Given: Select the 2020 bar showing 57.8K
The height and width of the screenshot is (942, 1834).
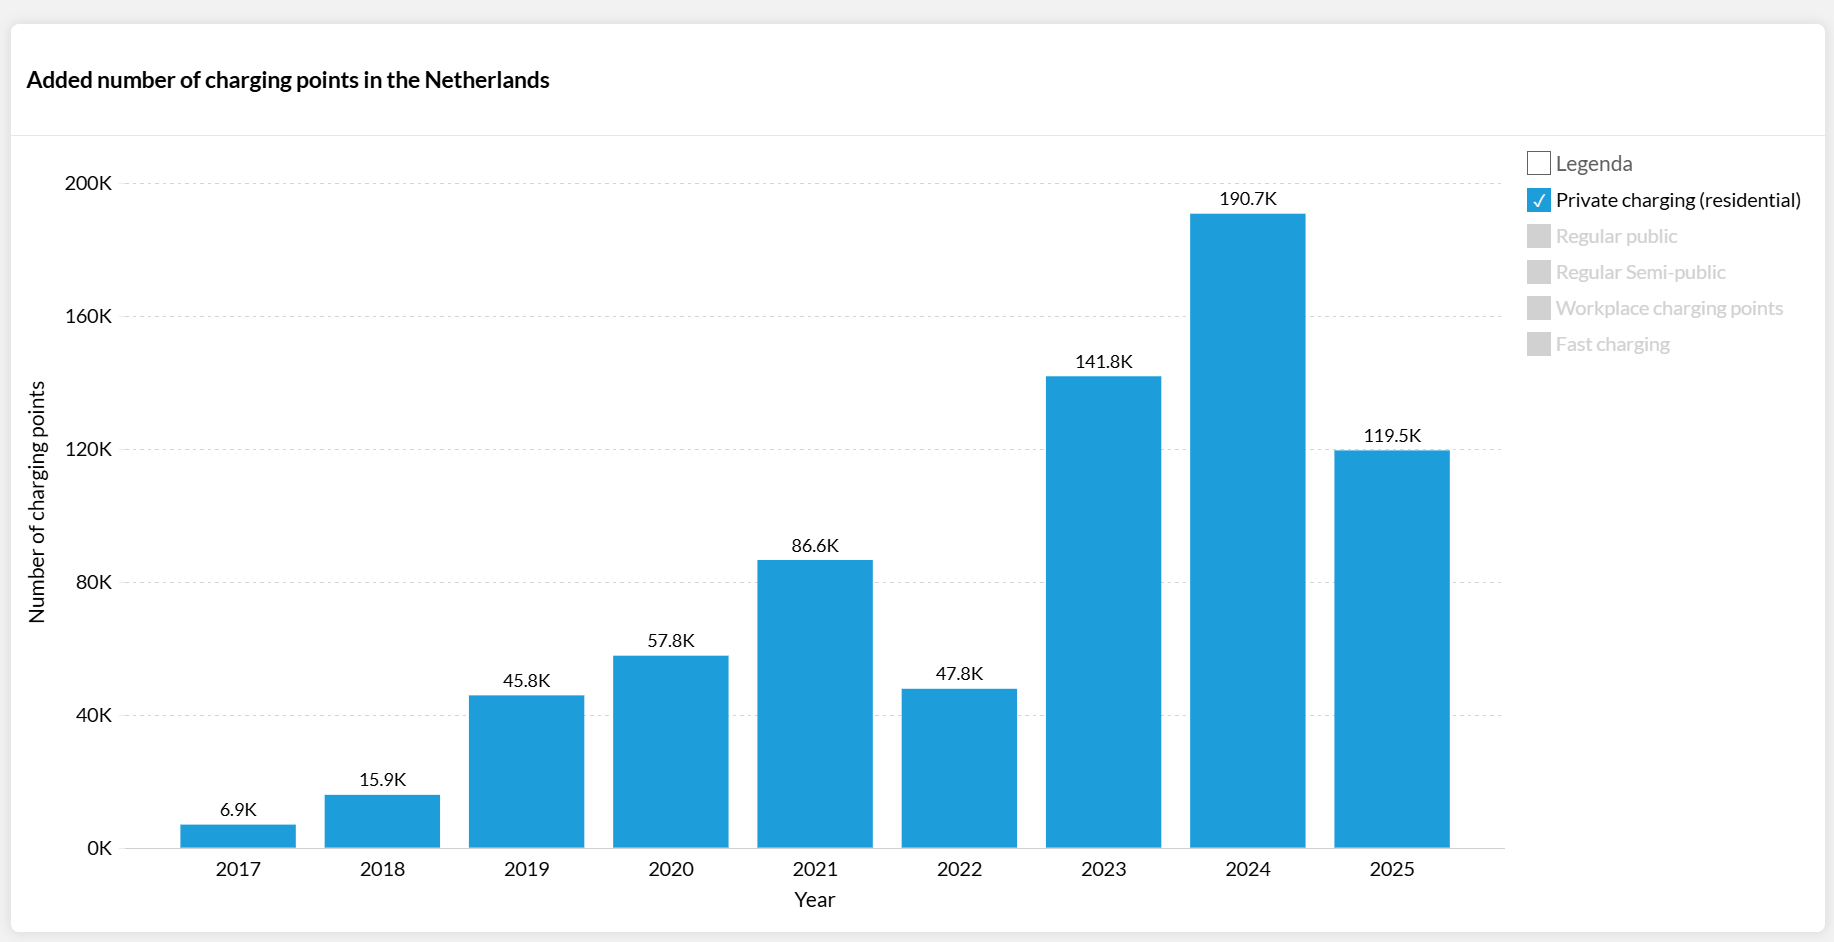Looking at the screenshot, I should [670, 751].
